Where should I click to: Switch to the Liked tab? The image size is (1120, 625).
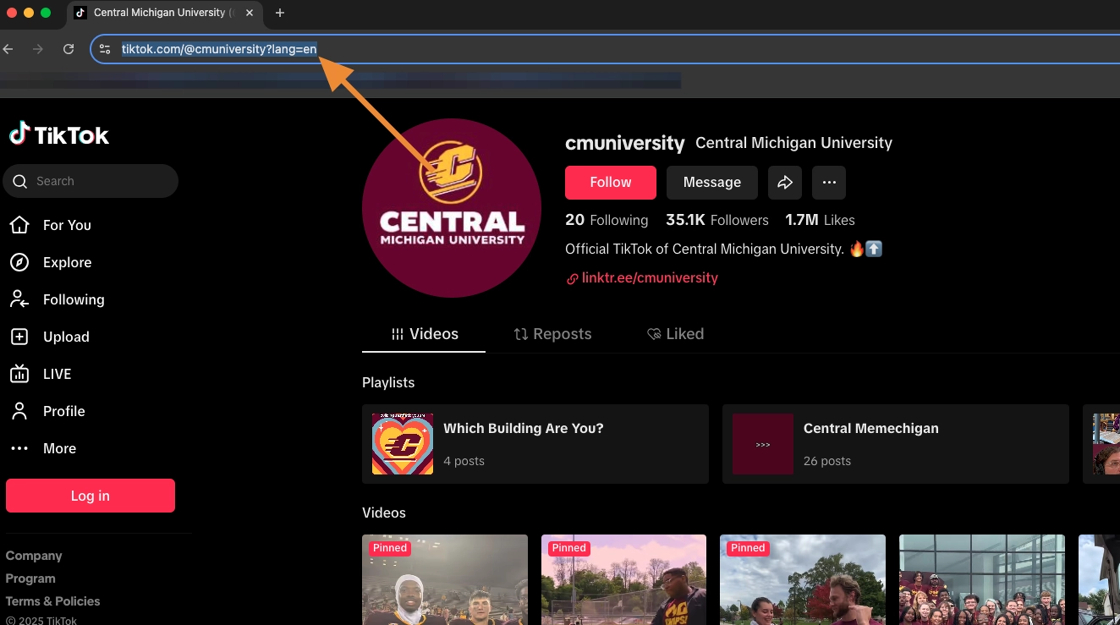(675, 334)
